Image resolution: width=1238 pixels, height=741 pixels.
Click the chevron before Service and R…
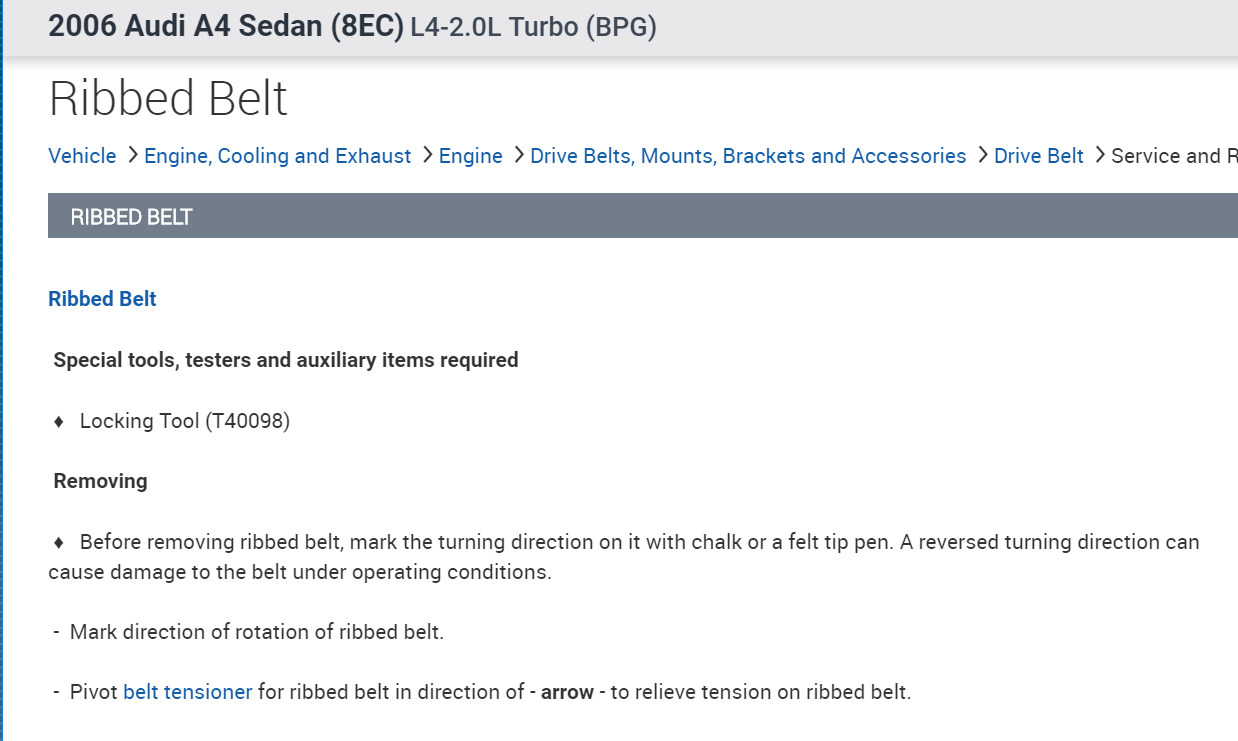[x=1100, y=156]
